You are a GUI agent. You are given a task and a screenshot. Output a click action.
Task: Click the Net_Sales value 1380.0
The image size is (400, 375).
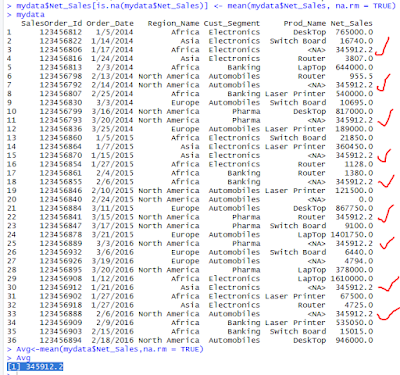[359, 173]
